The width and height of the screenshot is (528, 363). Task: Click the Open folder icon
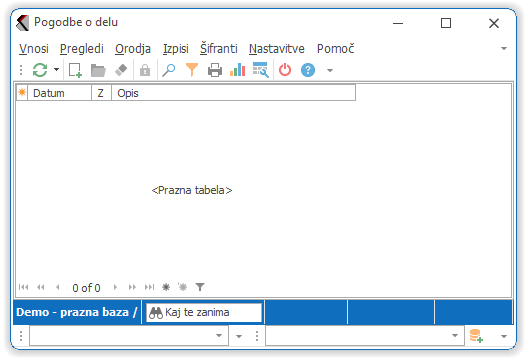point(98,70)
